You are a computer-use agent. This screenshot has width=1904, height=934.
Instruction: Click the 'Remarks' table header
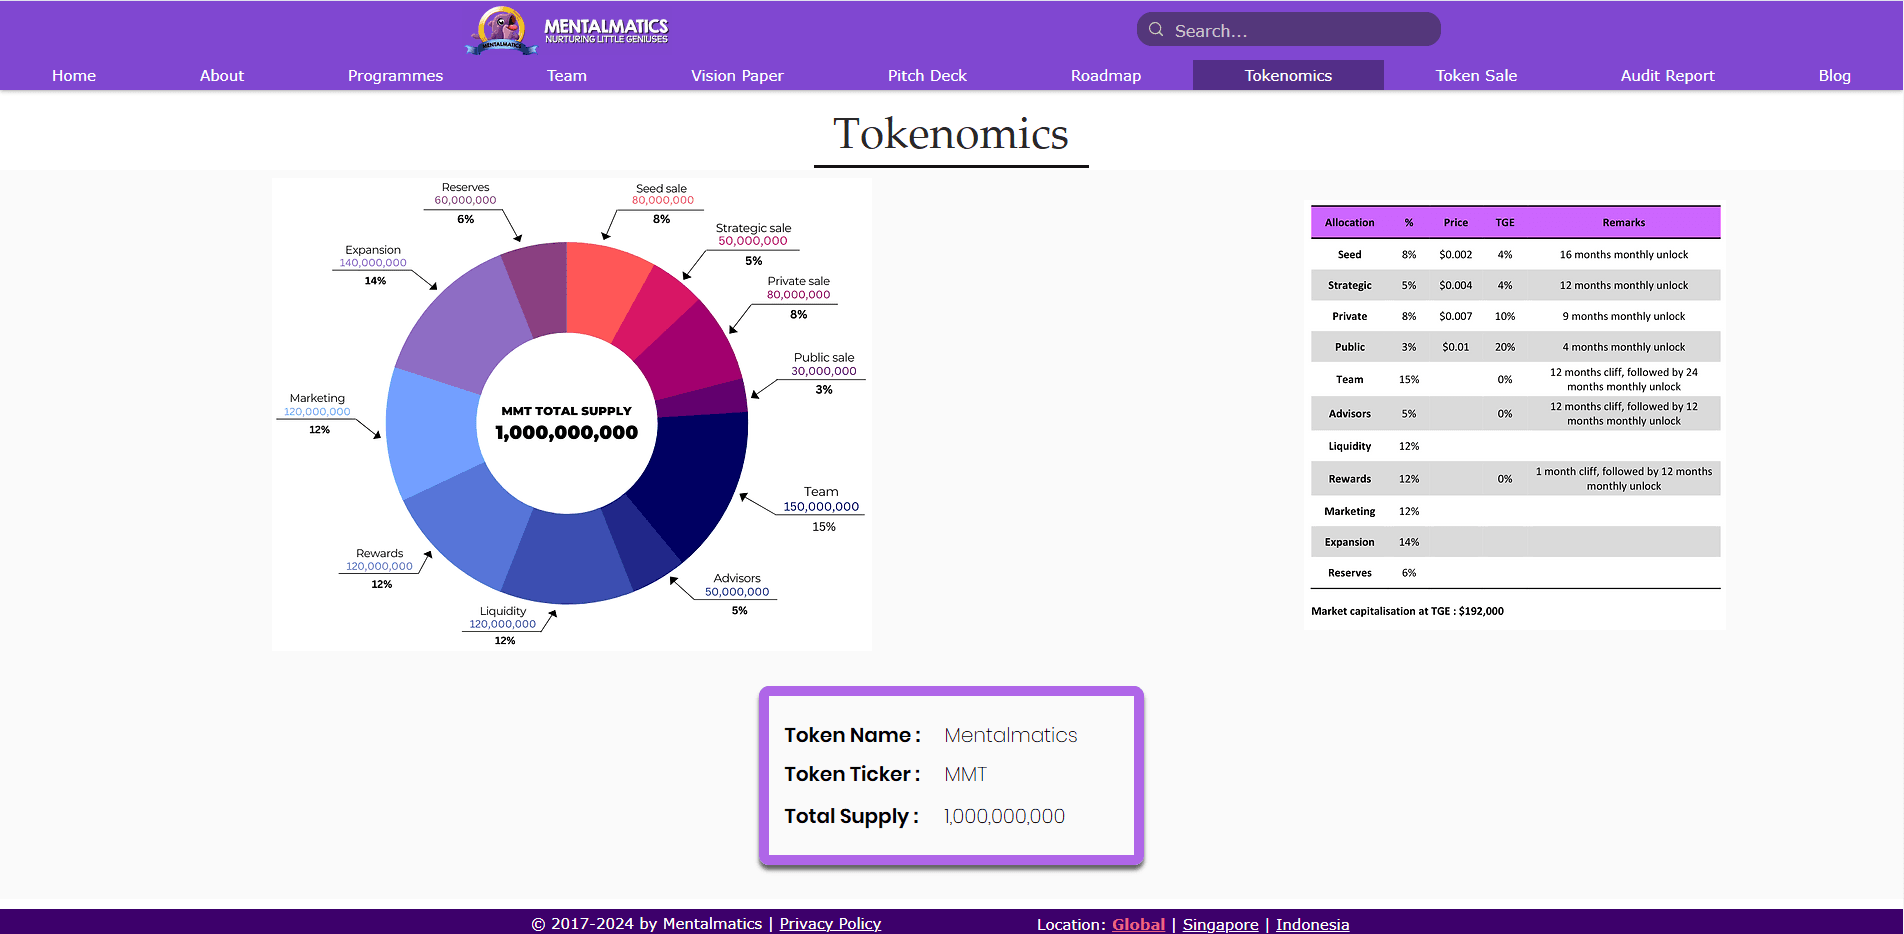1623,223
